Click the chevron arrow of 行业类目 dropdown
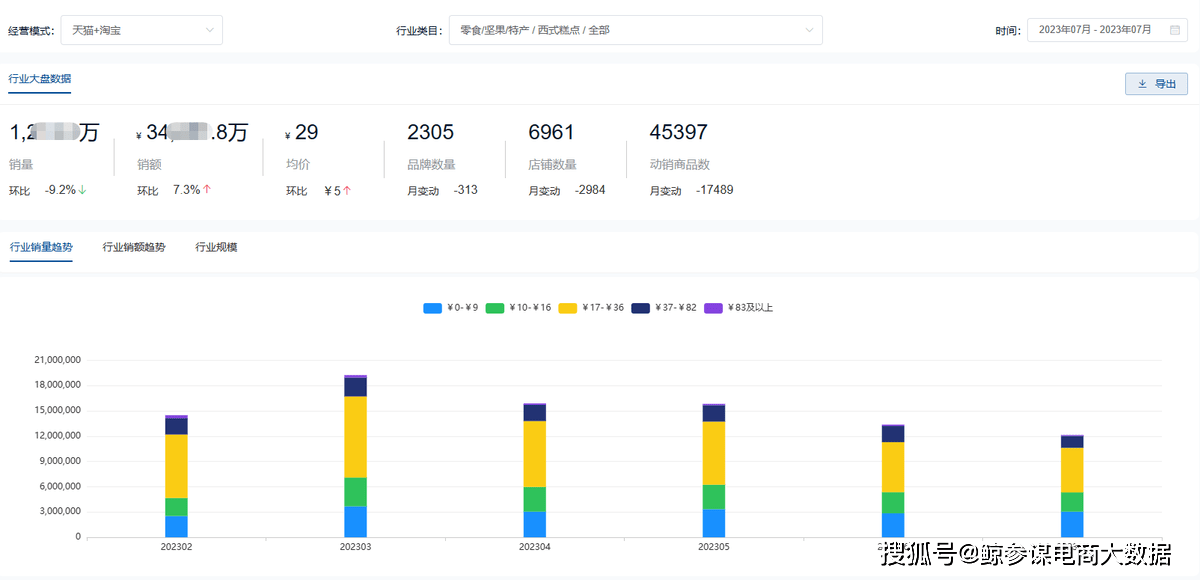The width and height of the screenshot is (1200, 580). 809,30
